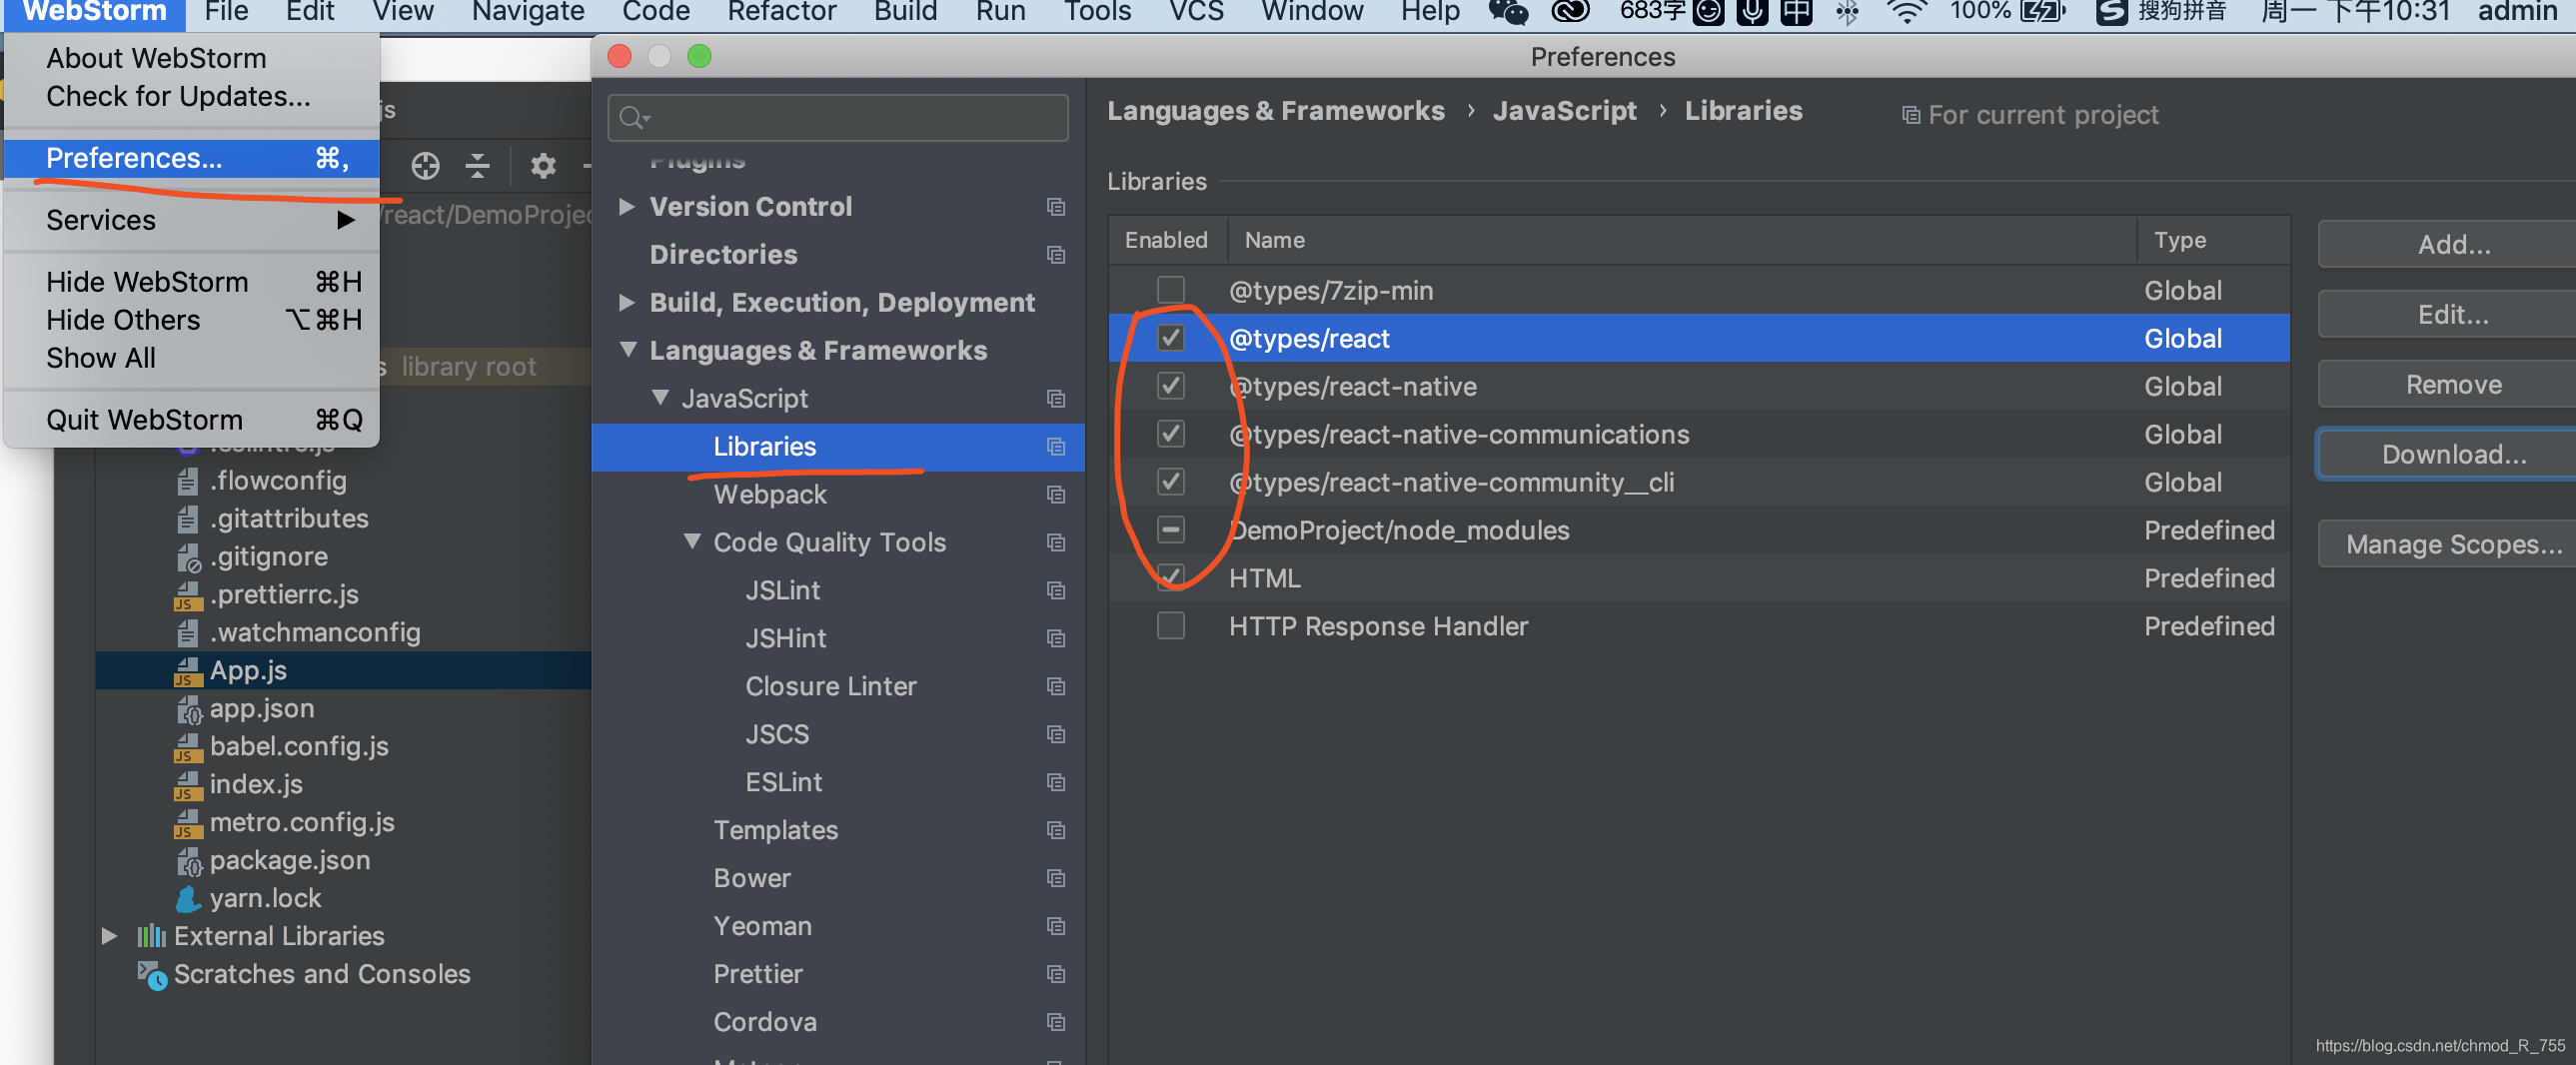The height and width of the screenshot is (1065, 2576).
Task: Click the babel.config.js file icon
Action: tap(188, 747)
